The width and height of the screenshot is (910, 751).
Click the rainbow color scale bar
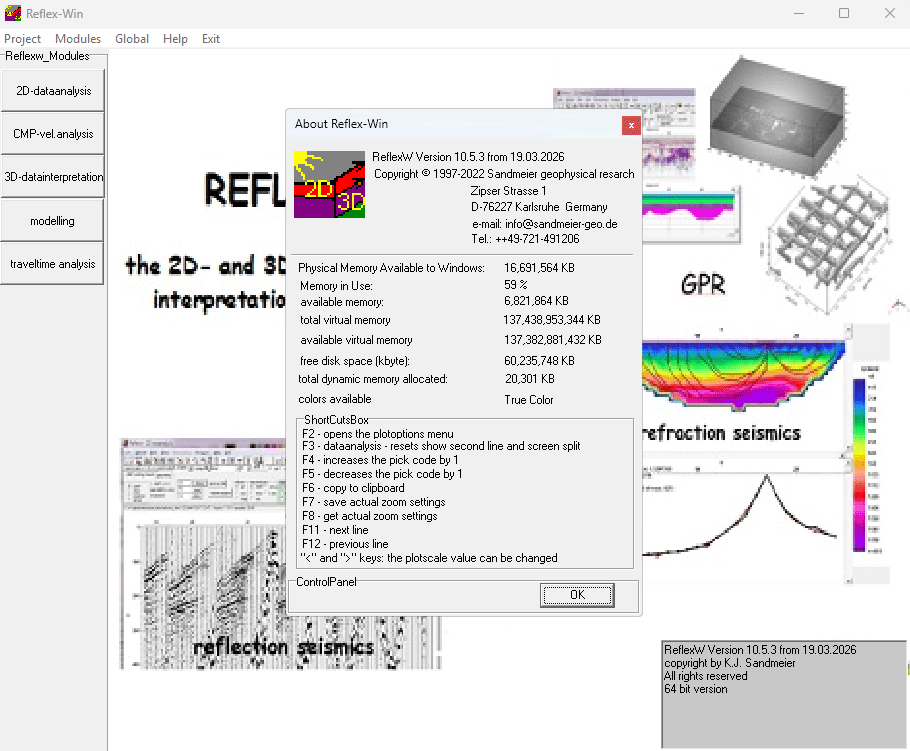[860, 464]
